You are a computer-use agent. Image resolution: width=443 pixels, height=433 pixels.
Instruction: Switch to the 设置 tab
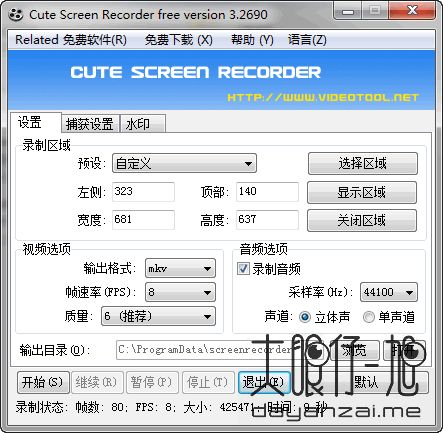point(36,123)
